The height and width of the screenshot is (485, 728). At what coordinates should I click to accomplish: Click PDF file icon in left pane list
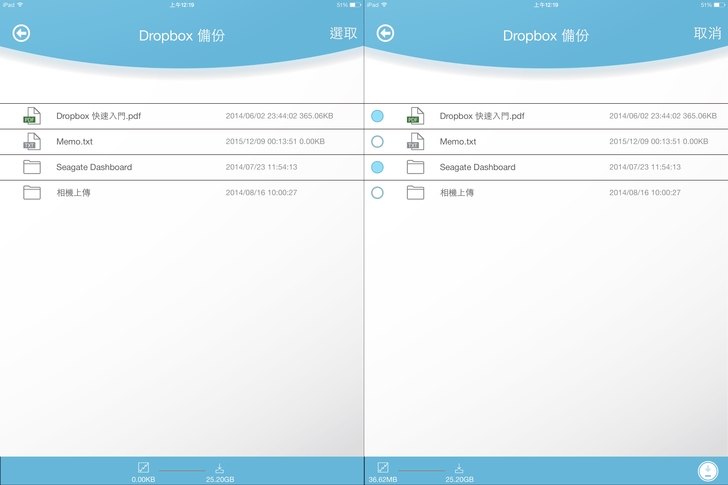(32, 116)
